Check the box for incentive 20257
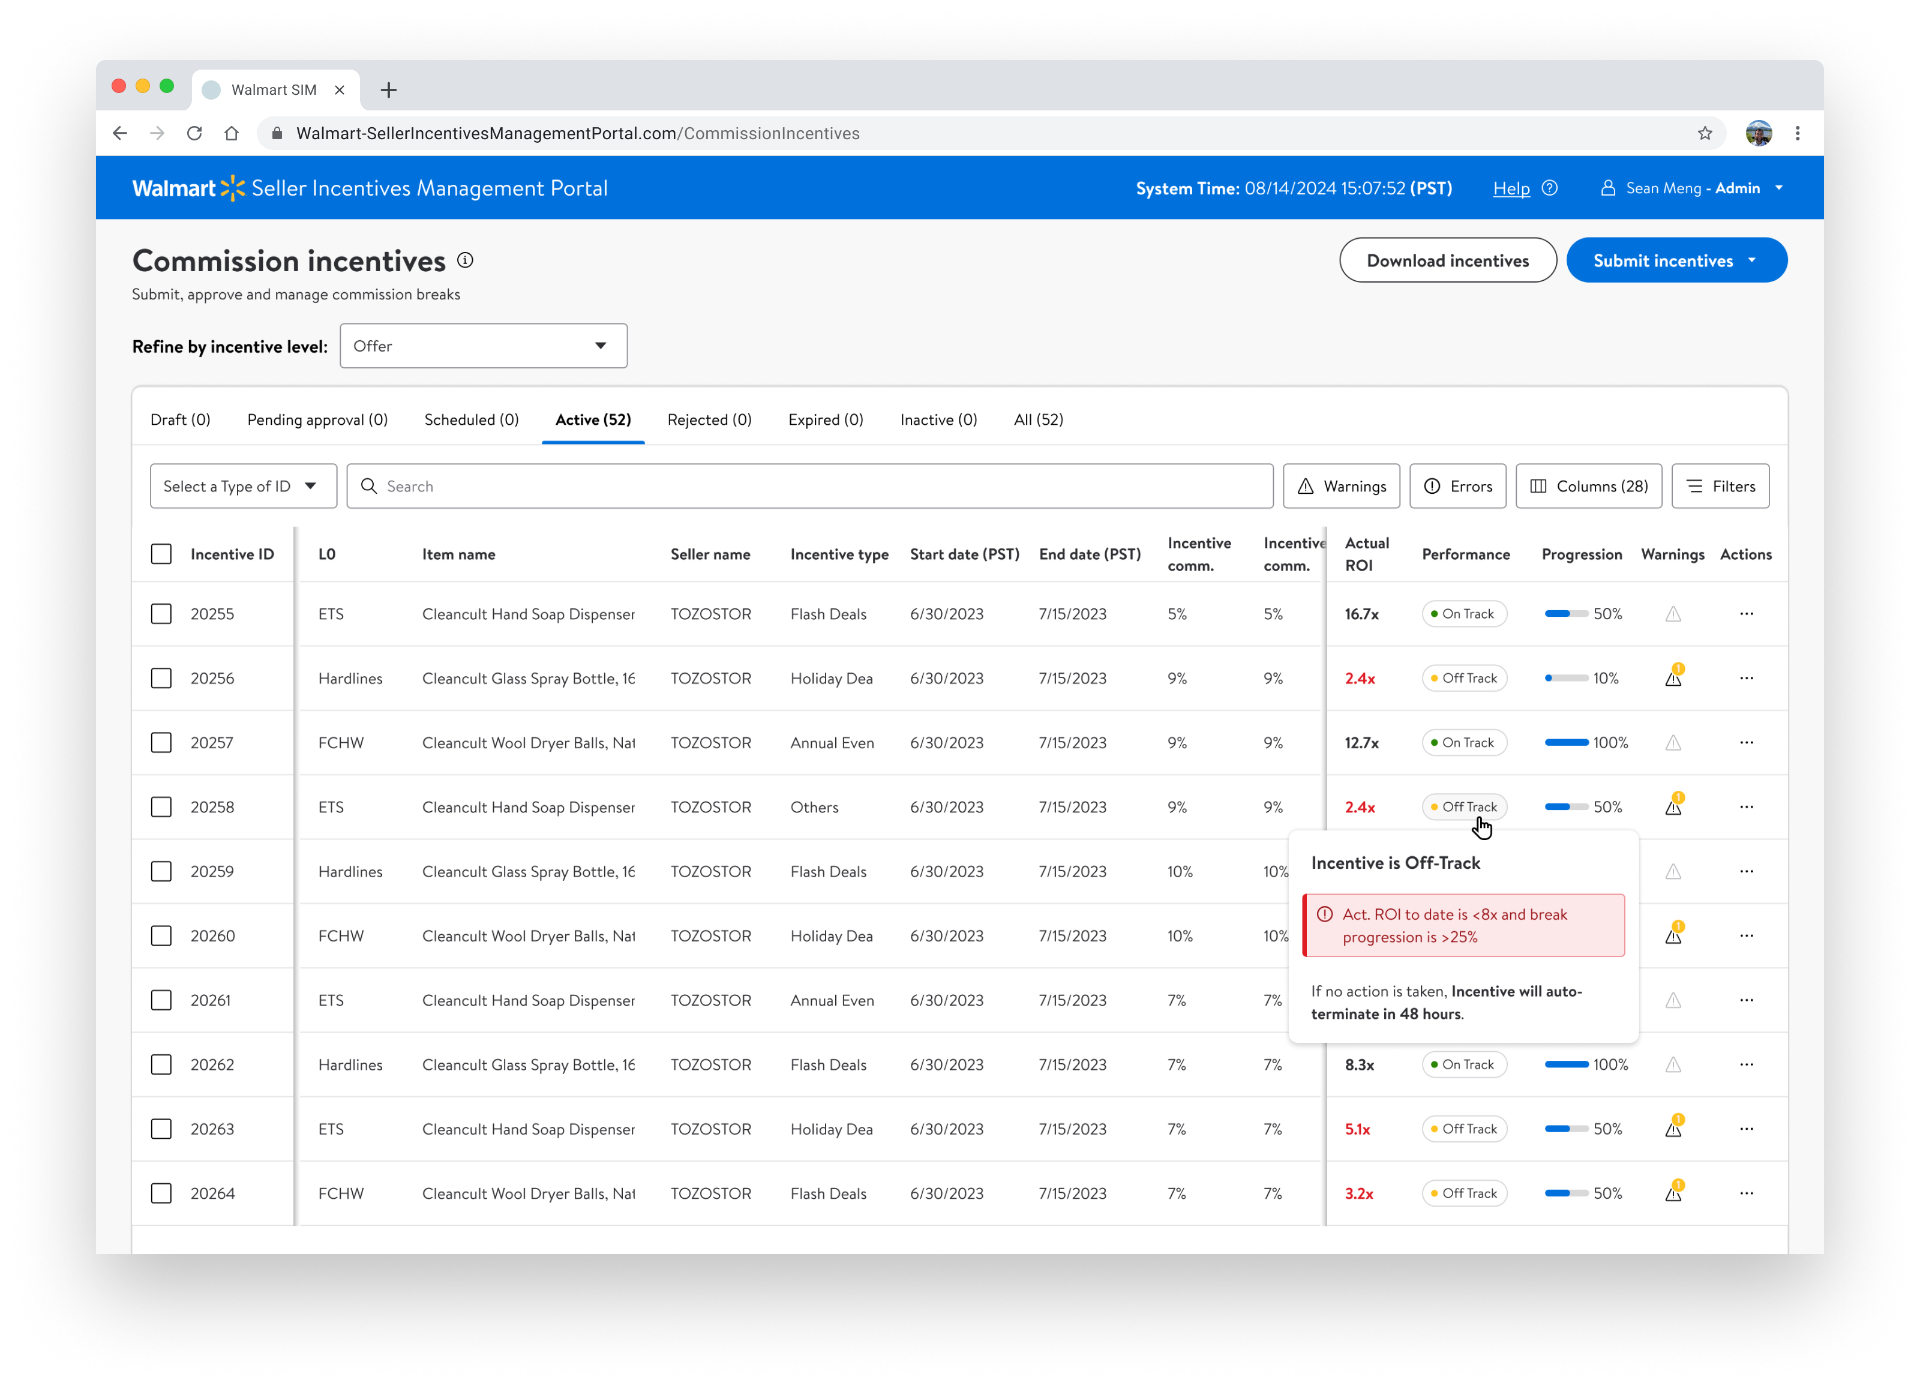This screenshot has width=1920, height=1386. tap(161, 743)
